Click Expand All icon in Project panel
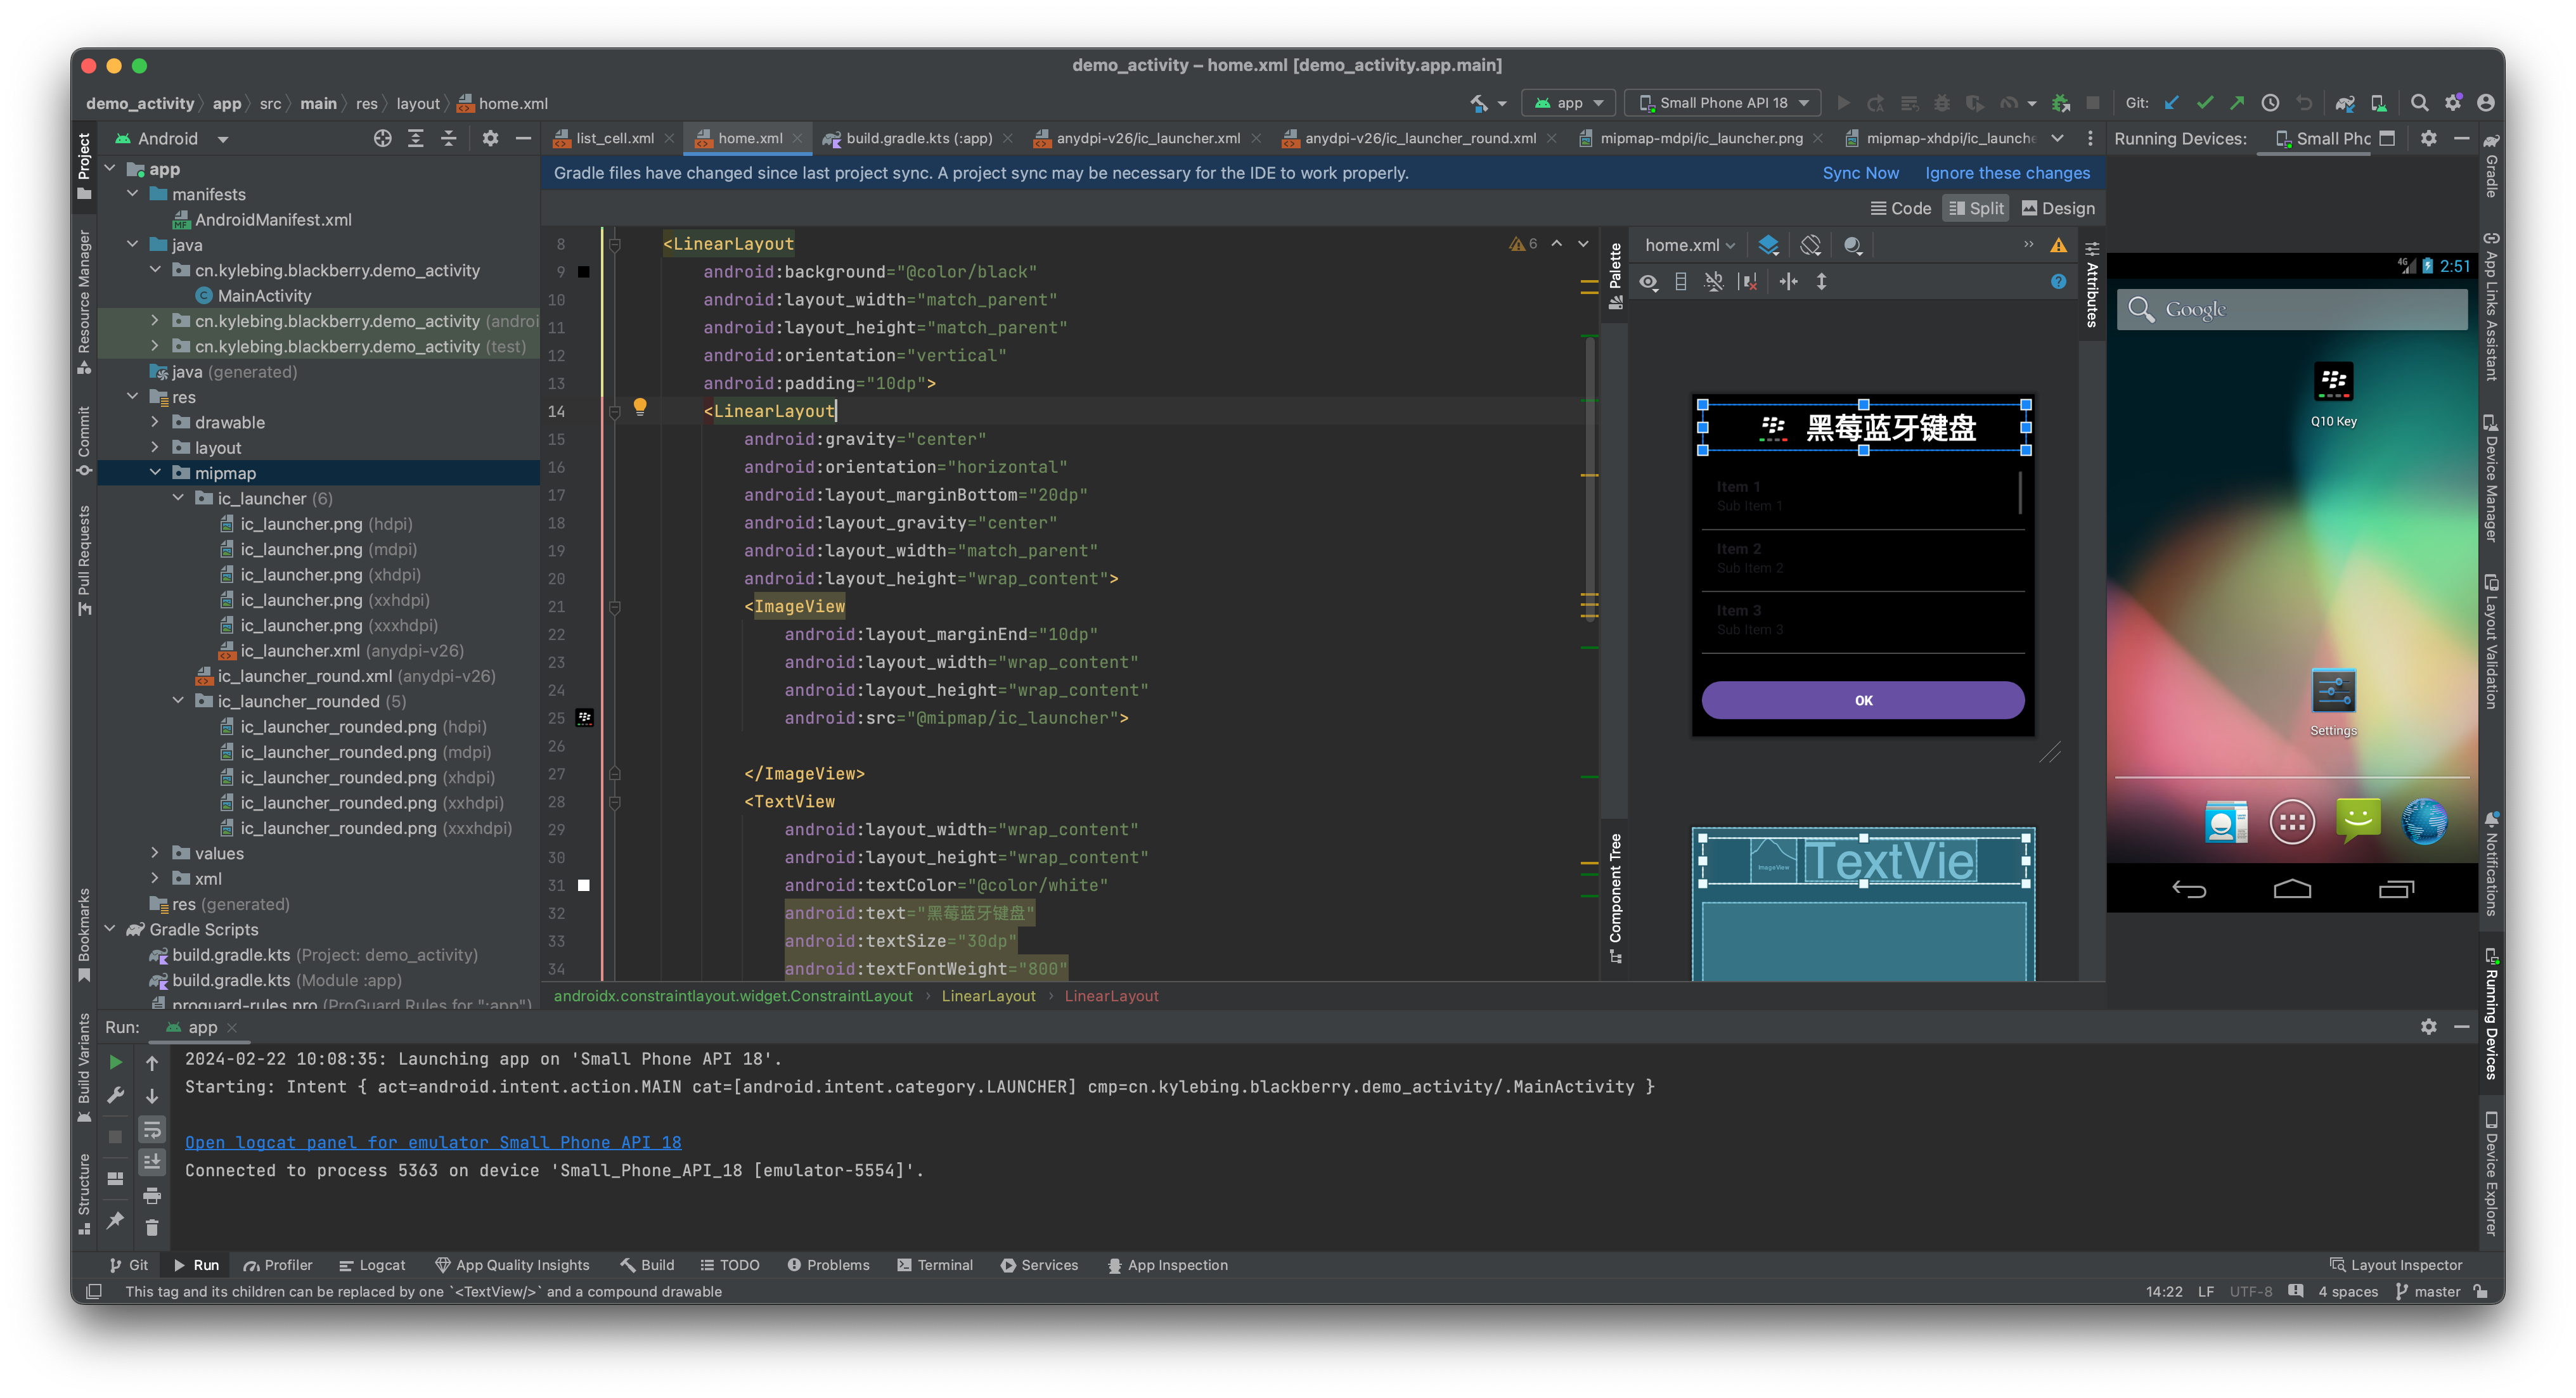Viewport: 2576px width, 1398px height. coord(415,138)
